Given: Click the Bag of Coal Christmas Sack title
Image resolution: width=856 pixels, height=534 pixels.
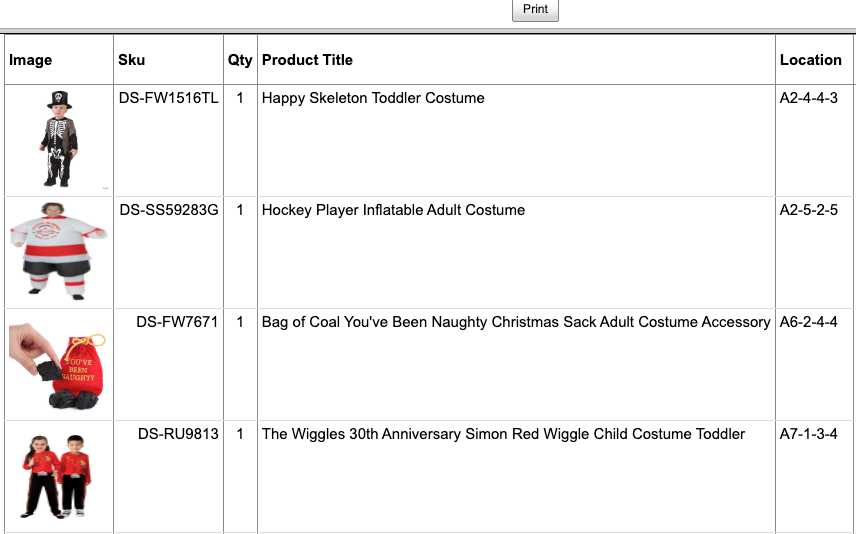Looking at the screenshot, I should click(x=516, y=322).
